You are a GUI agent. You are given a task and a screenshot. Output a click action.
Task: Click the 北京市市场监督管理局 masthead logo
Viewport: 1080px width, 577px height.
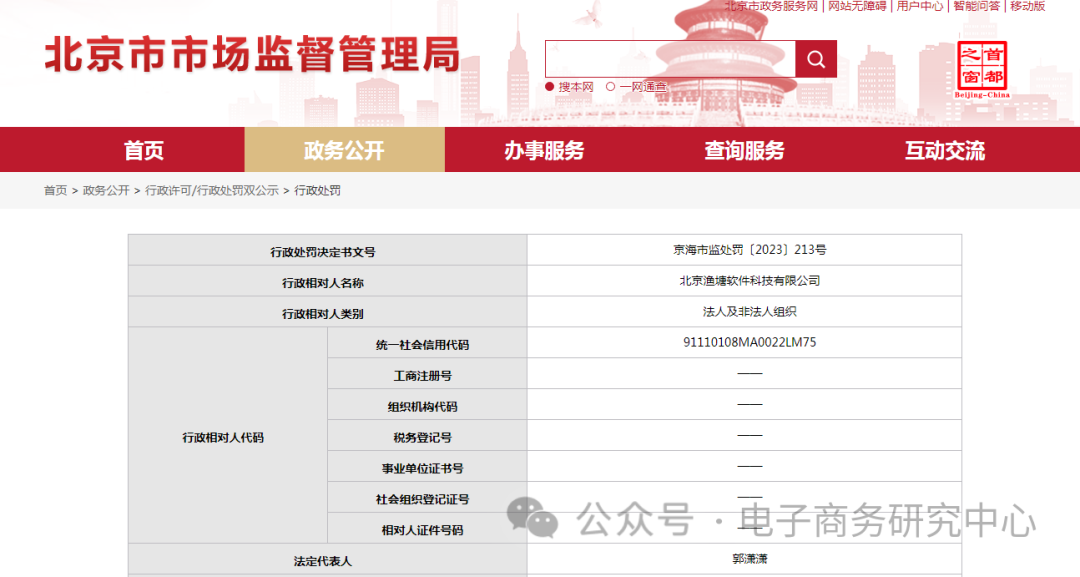point(250,57)
